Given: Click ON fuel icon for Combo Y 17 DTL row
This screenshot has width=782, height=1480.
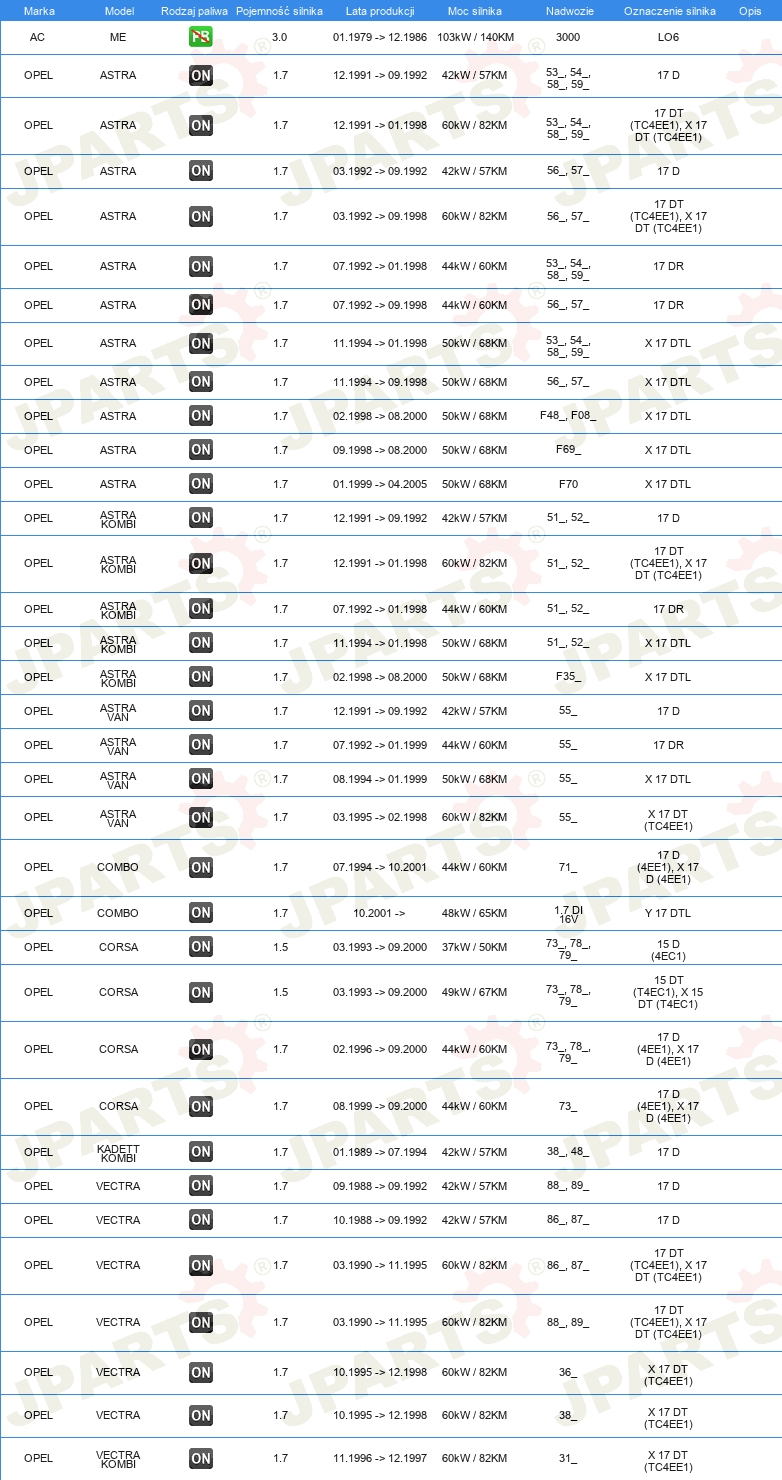Looking at the screenshot, I should click(201, 913).
